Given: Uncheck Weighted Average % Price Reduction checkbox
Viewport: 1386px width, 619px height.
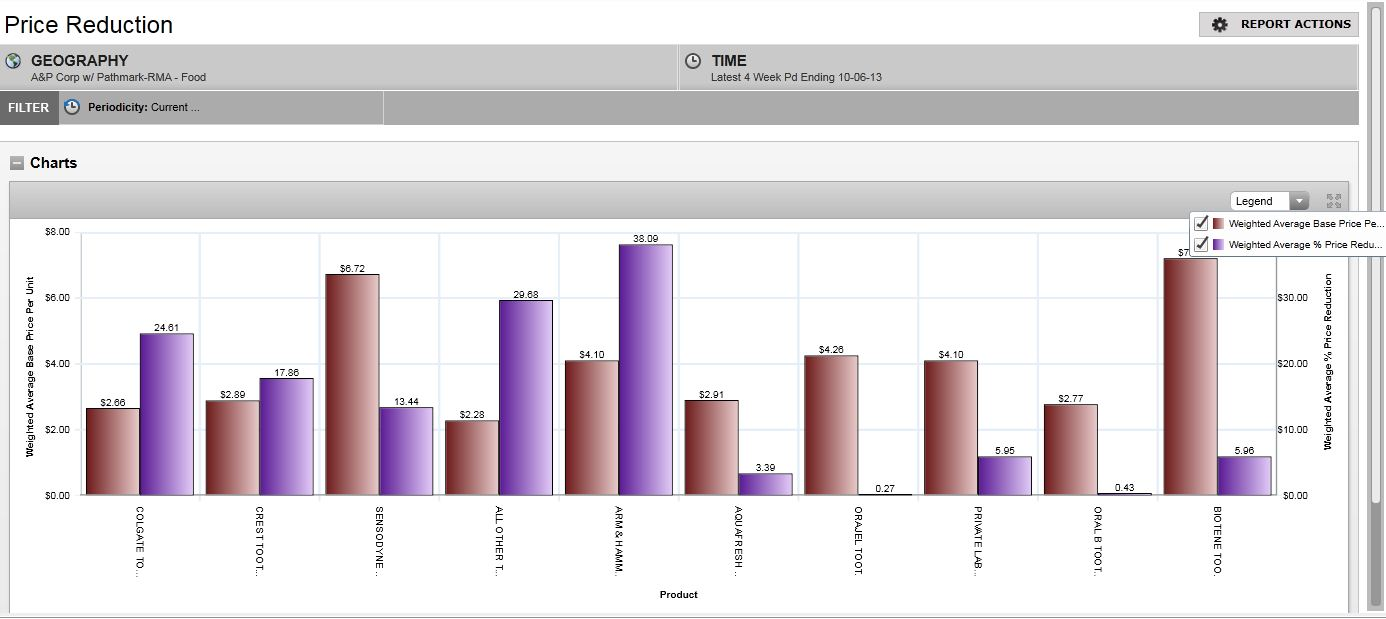Looking at the screenshot, I should click(1201, 244).
